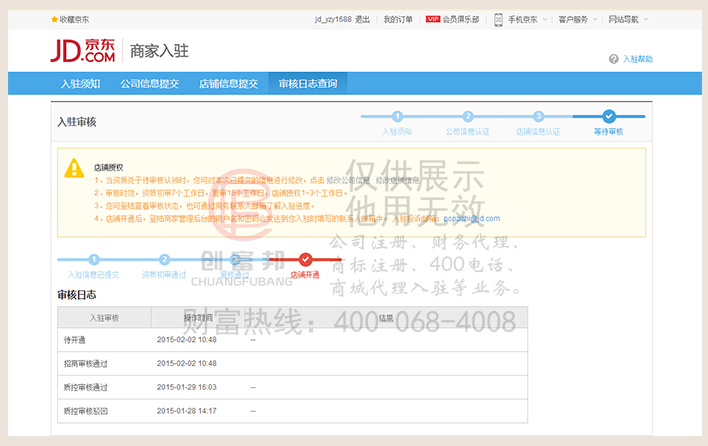Click the JD.COM 京东 logo
This screenshot has width=708, height=446.
pyautogui.click(x=83, y=51)
